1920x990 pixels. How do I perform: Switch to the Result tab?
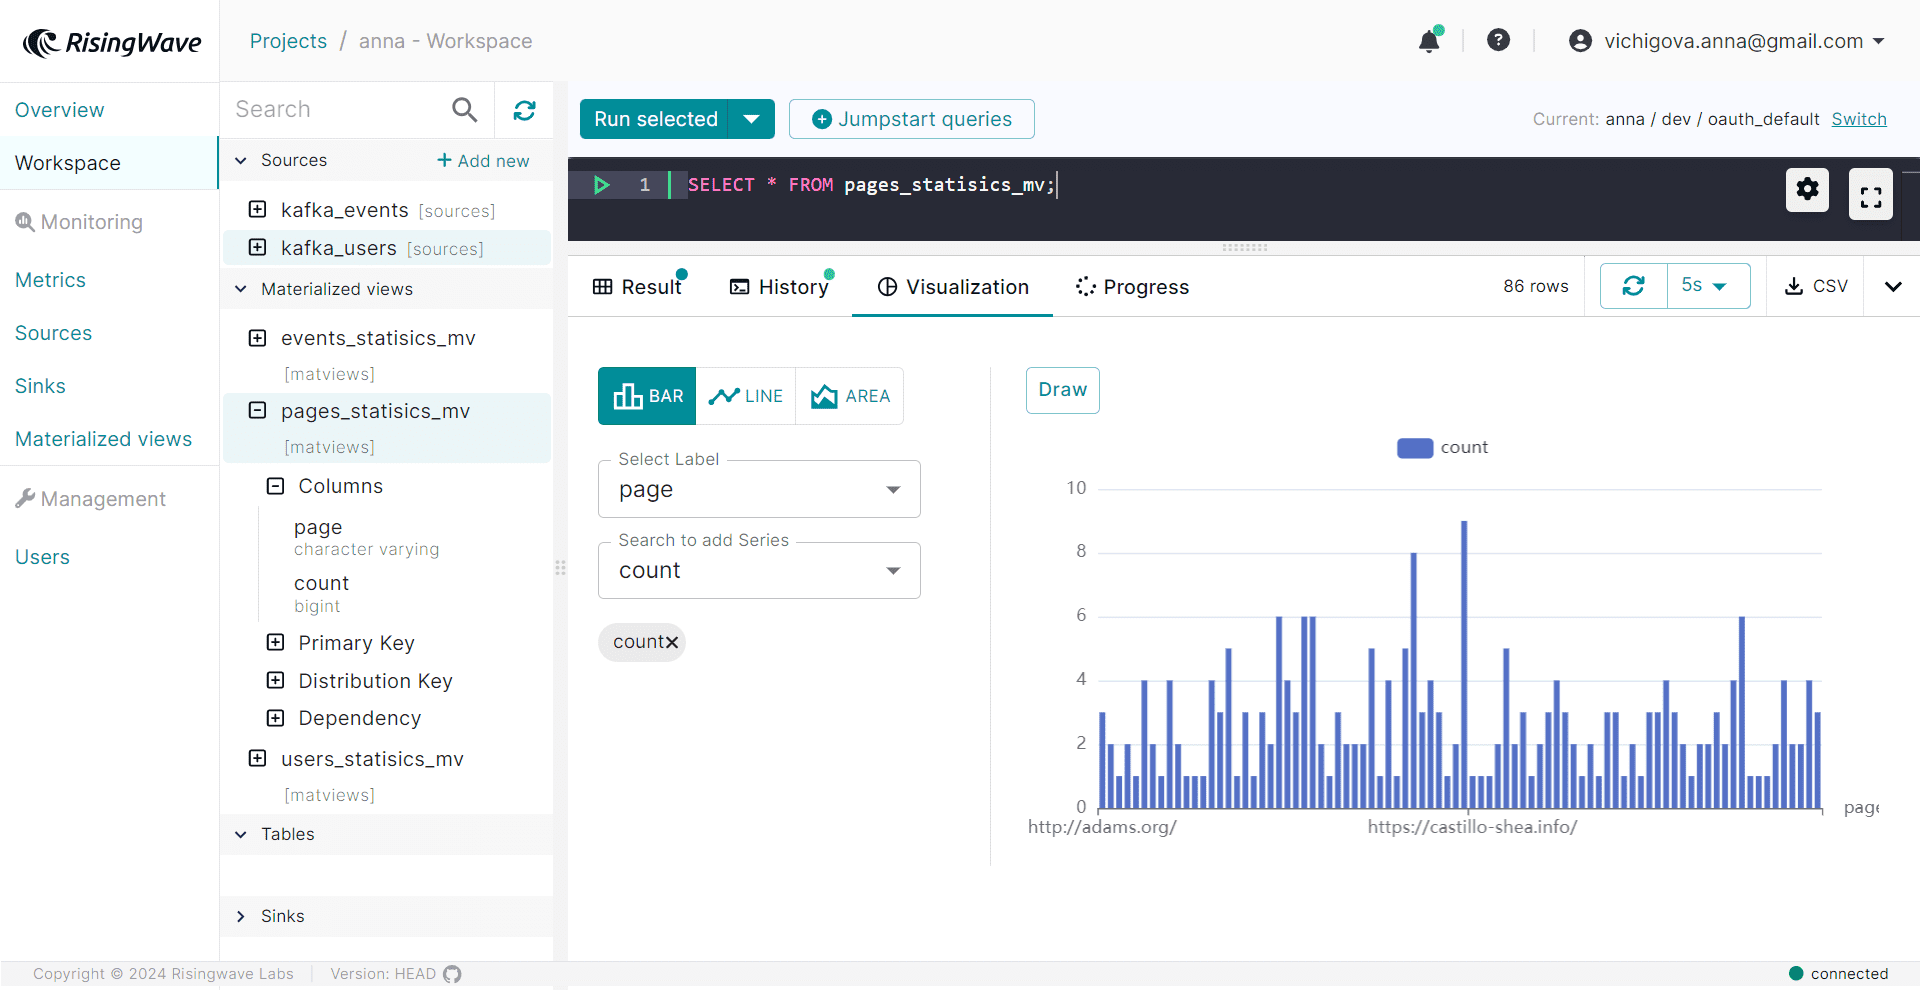[x=637, y=287]
